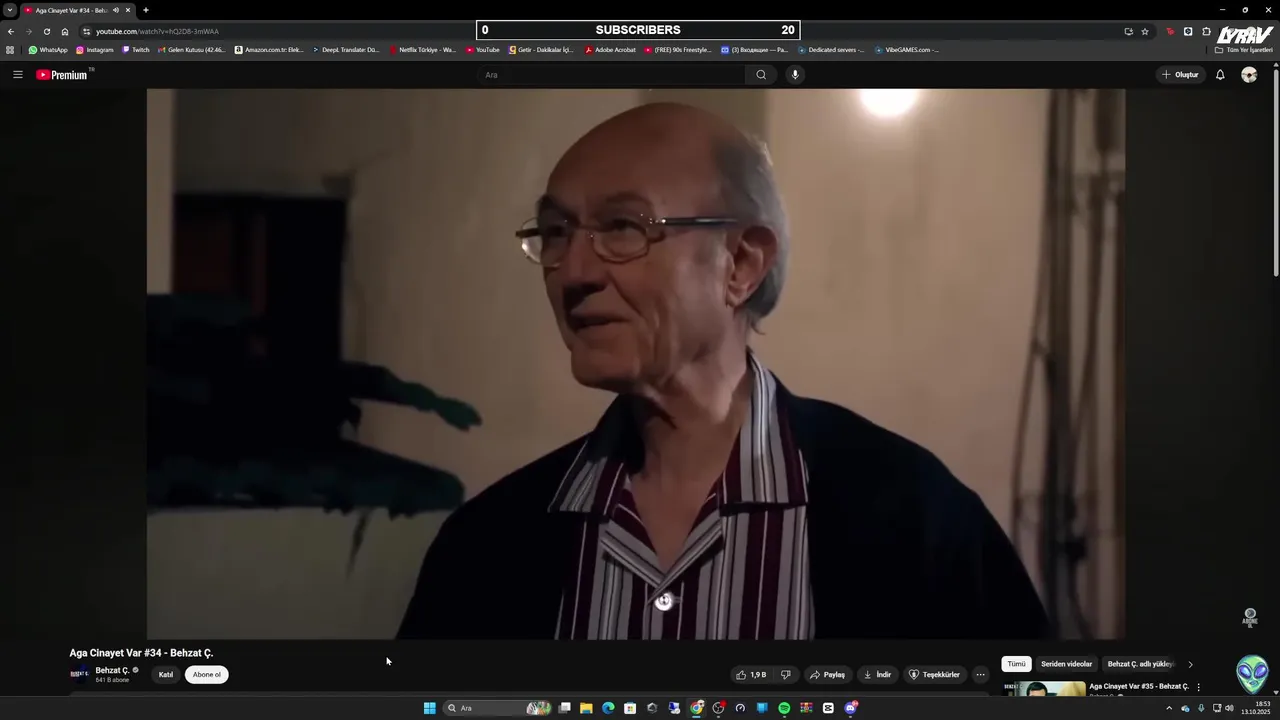Bookmark this page with star icon

click(1145, 31)
